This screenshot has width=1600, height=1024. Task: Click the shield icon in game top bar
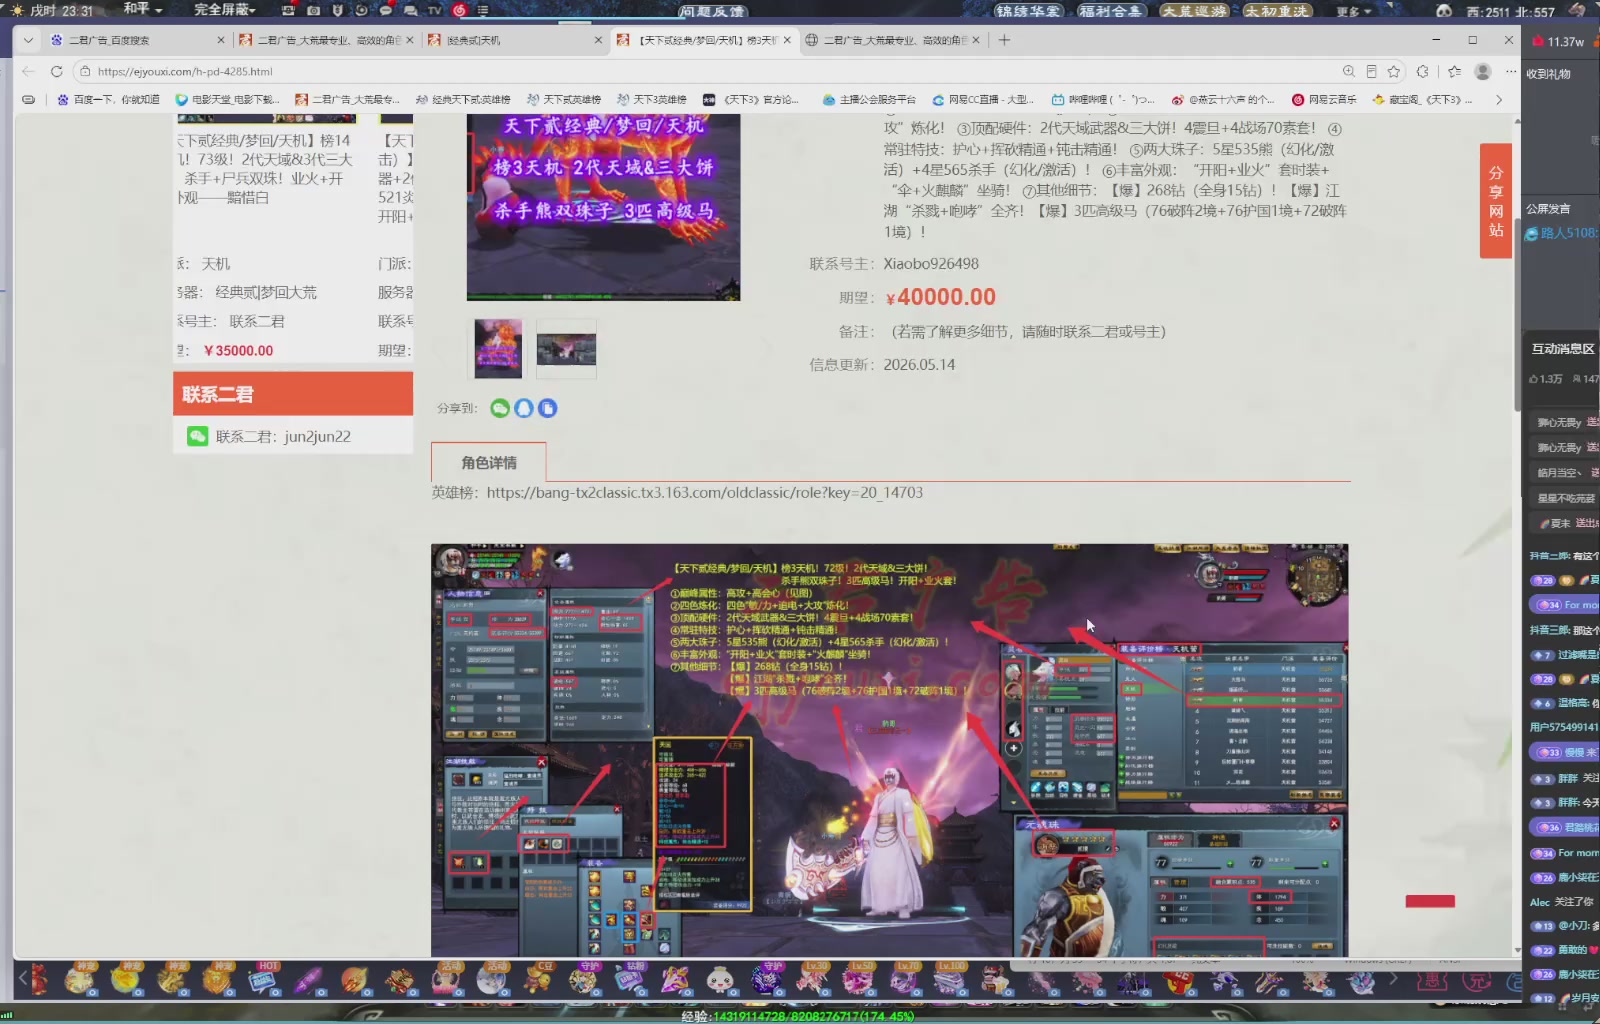(337, 10)
